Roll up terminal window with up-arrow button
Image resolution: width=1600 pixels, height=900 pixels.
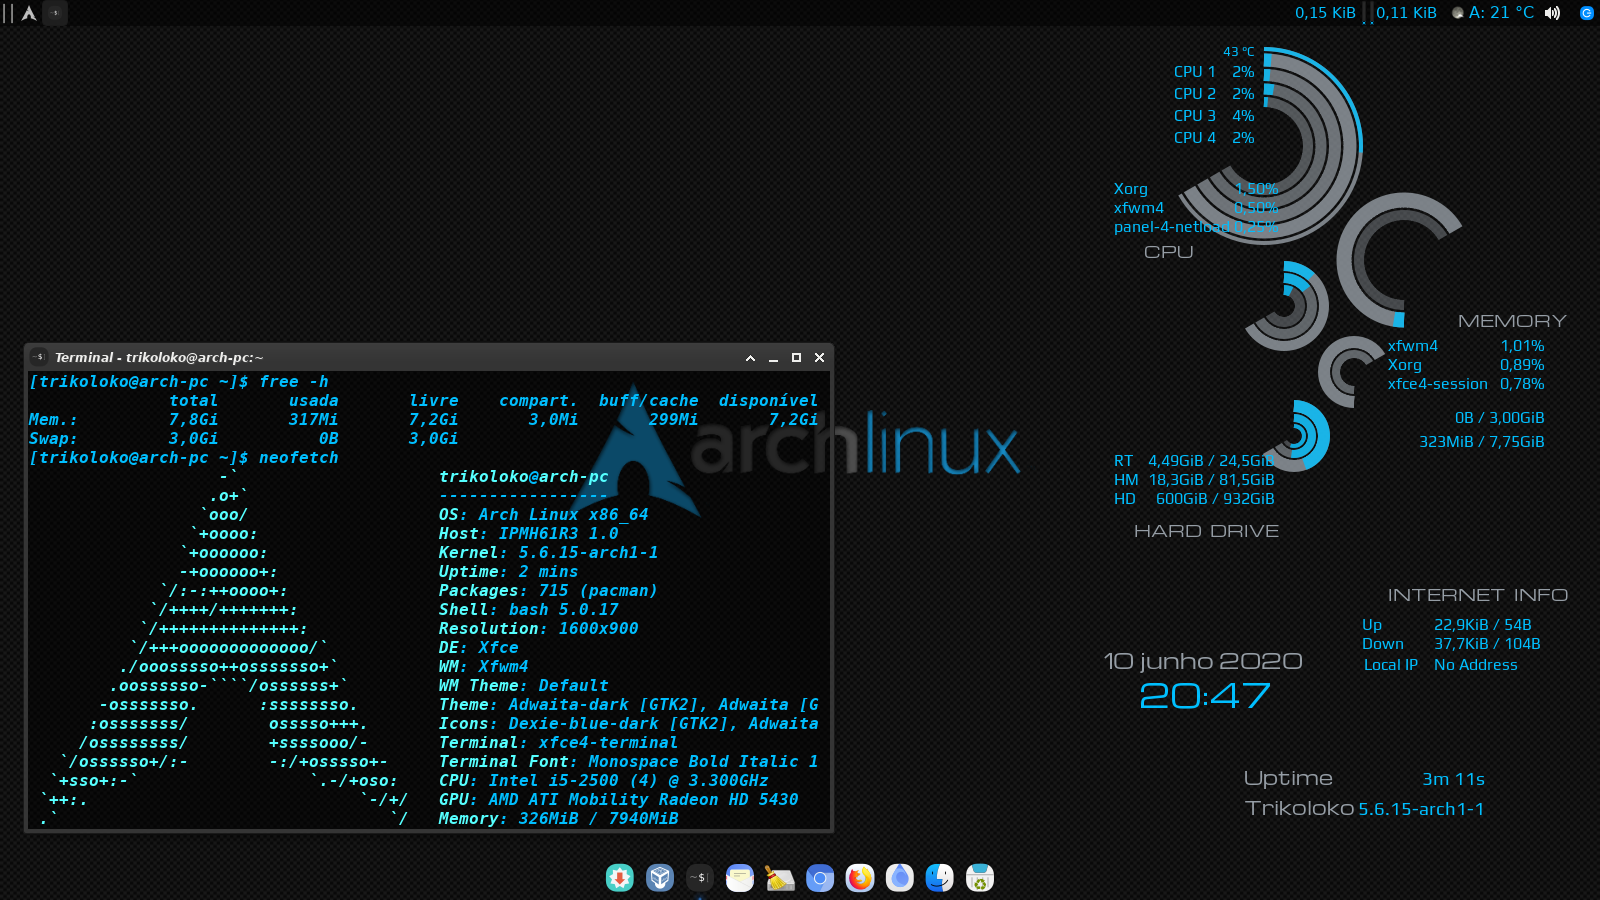(750, 358)
